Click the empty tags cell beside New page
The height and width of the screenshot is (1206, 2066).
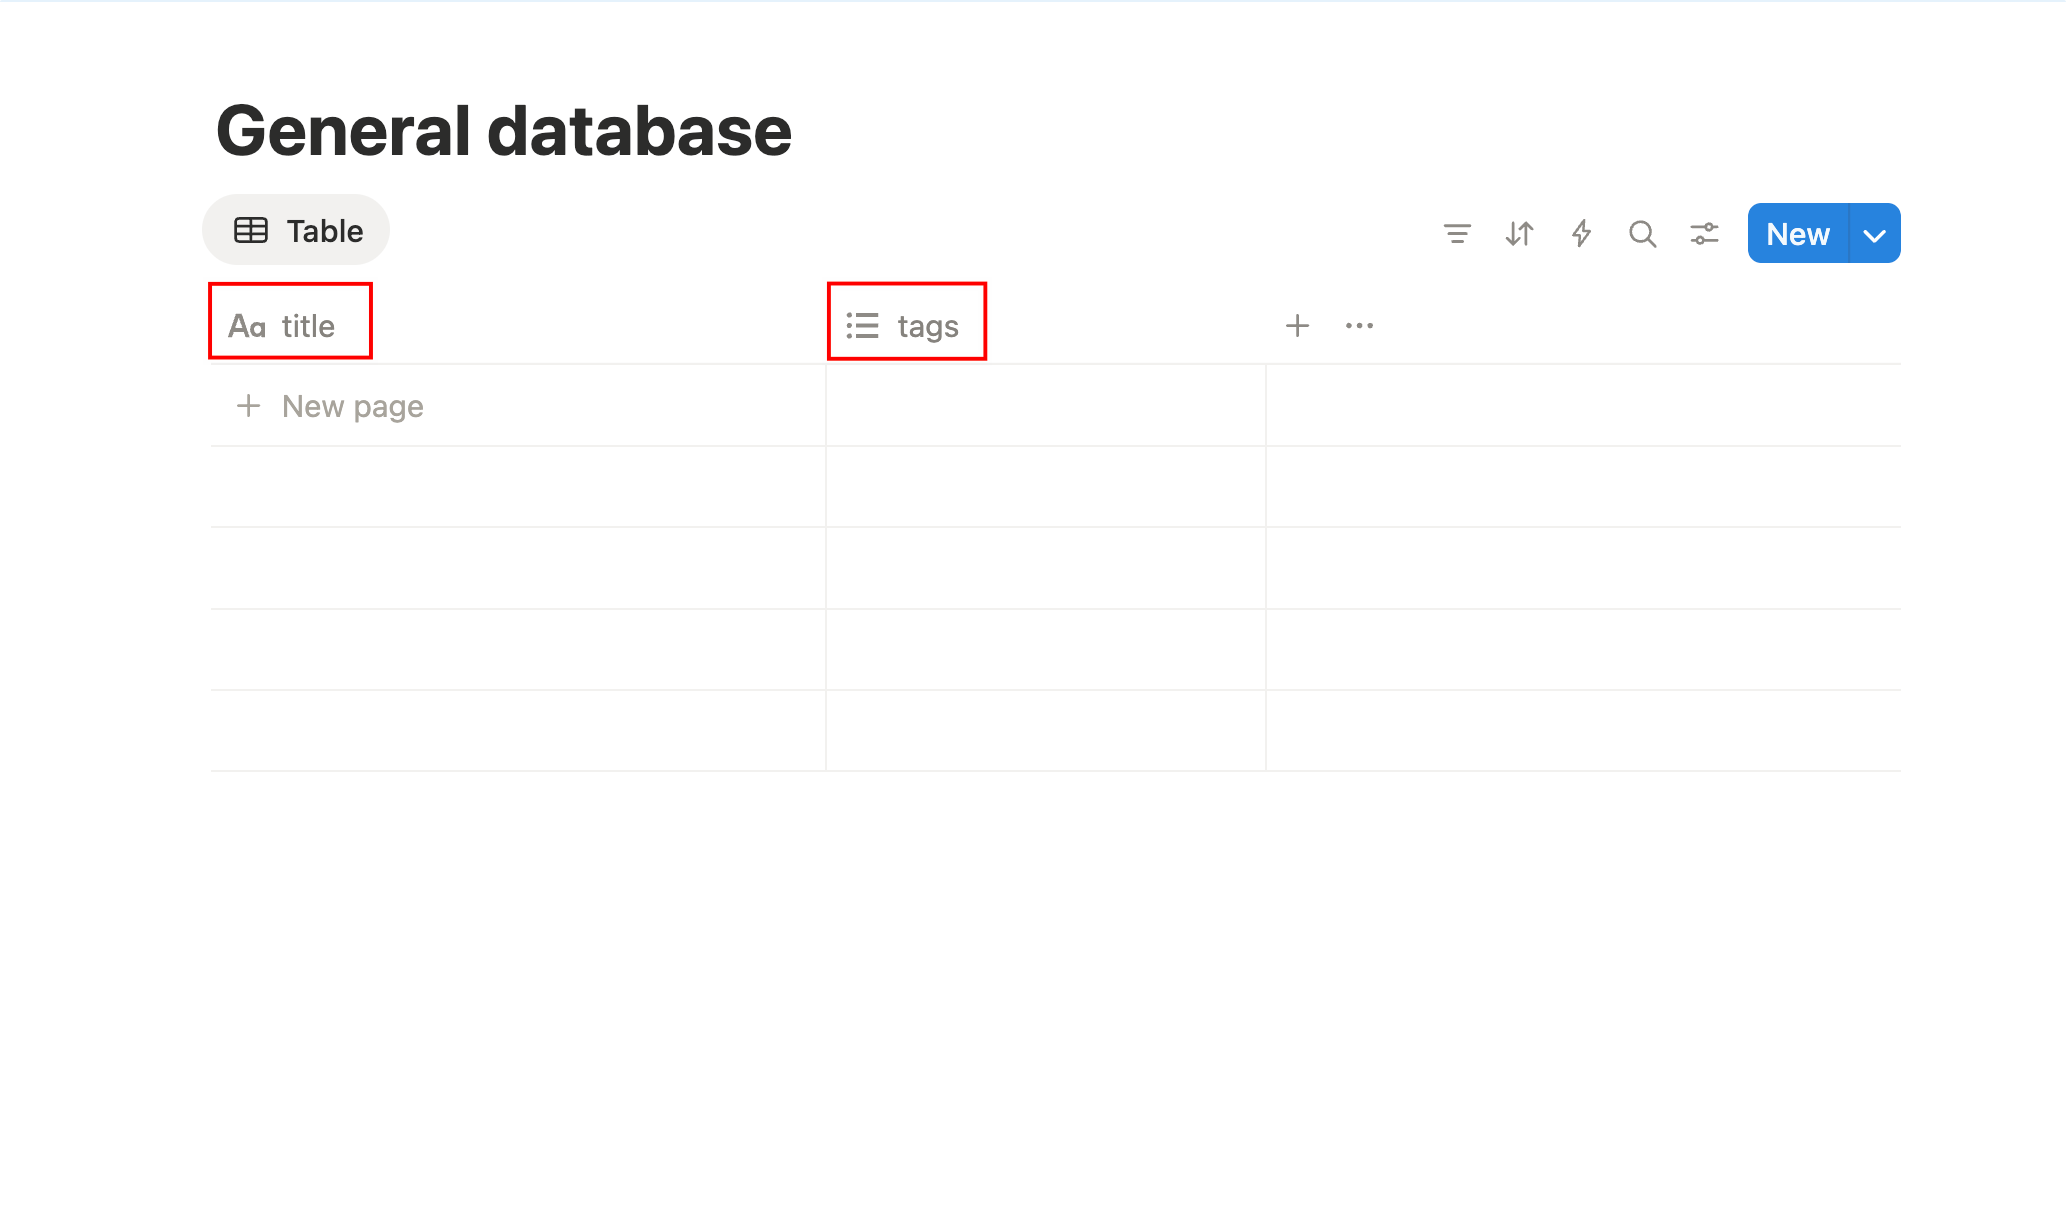click(1045, 406)
